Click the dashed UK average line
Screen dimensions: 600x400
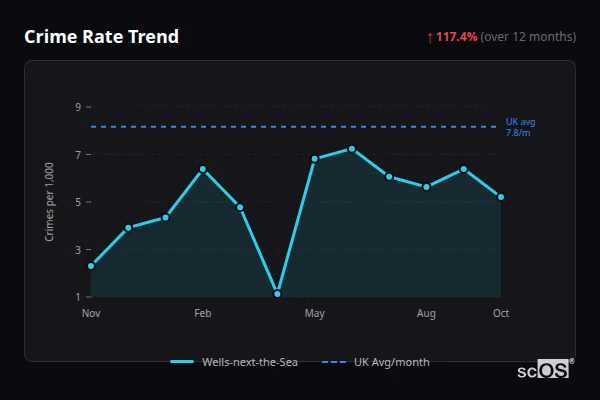click(293, 127)
